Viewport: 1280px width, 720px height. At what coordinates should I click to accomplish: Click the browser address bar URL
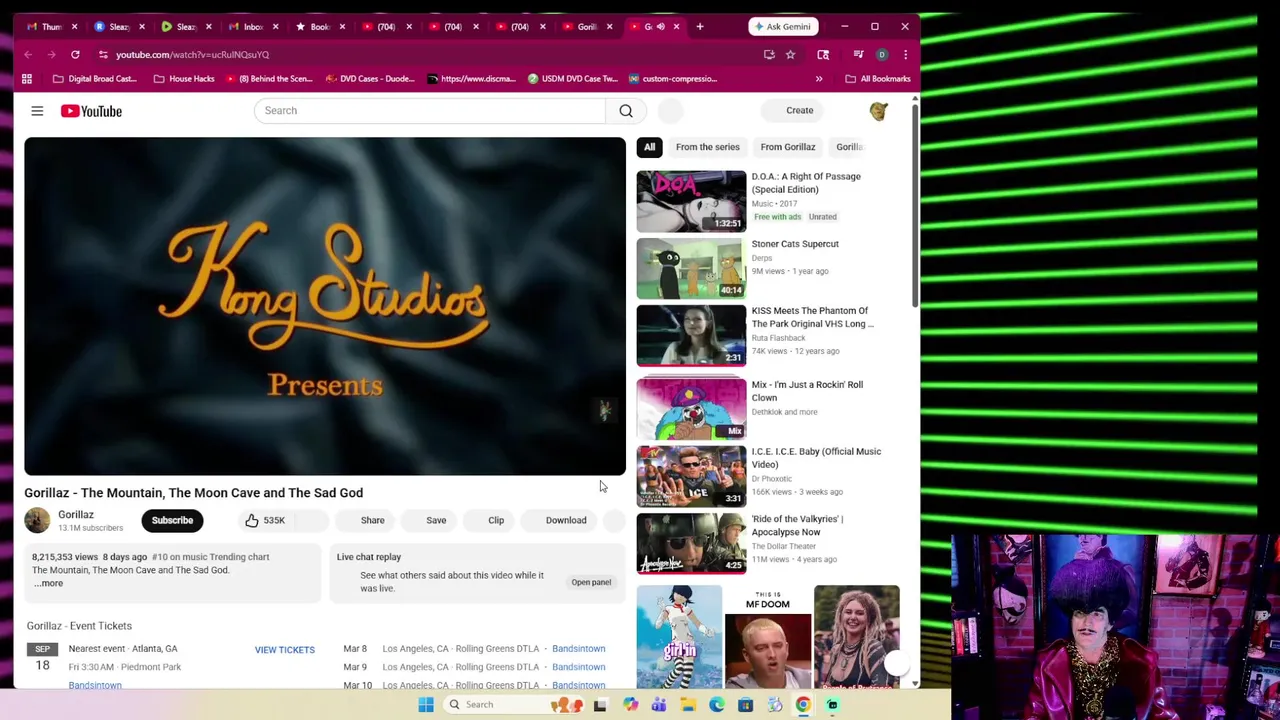[192, 55]
